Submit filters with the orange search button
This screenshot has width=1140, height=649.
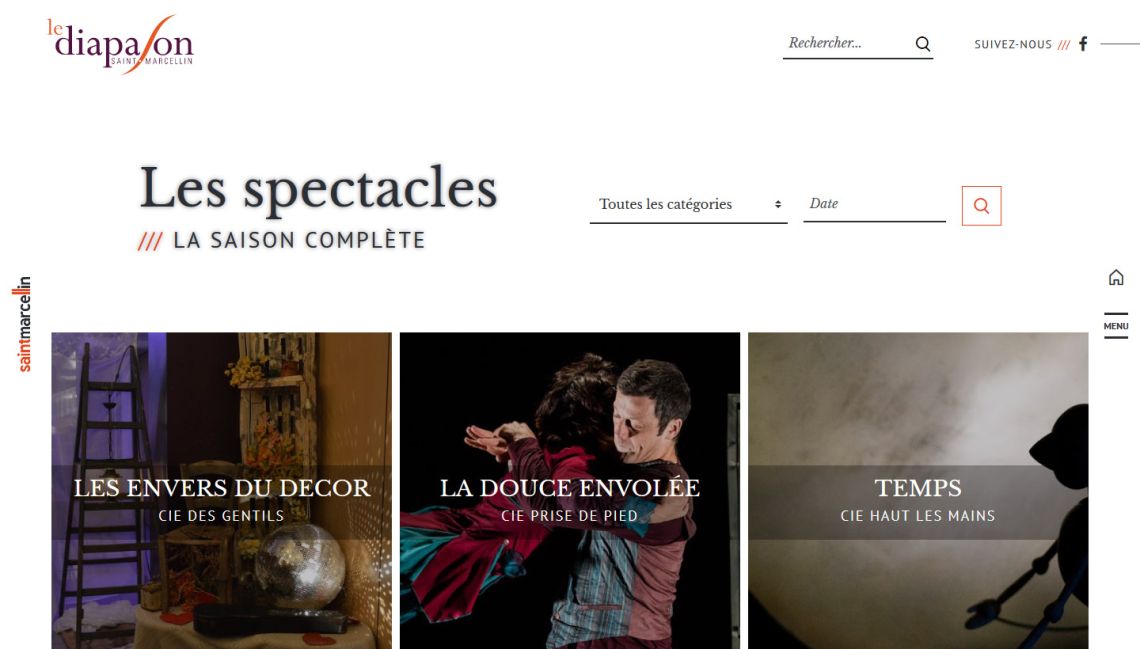[x=982, y=206]
